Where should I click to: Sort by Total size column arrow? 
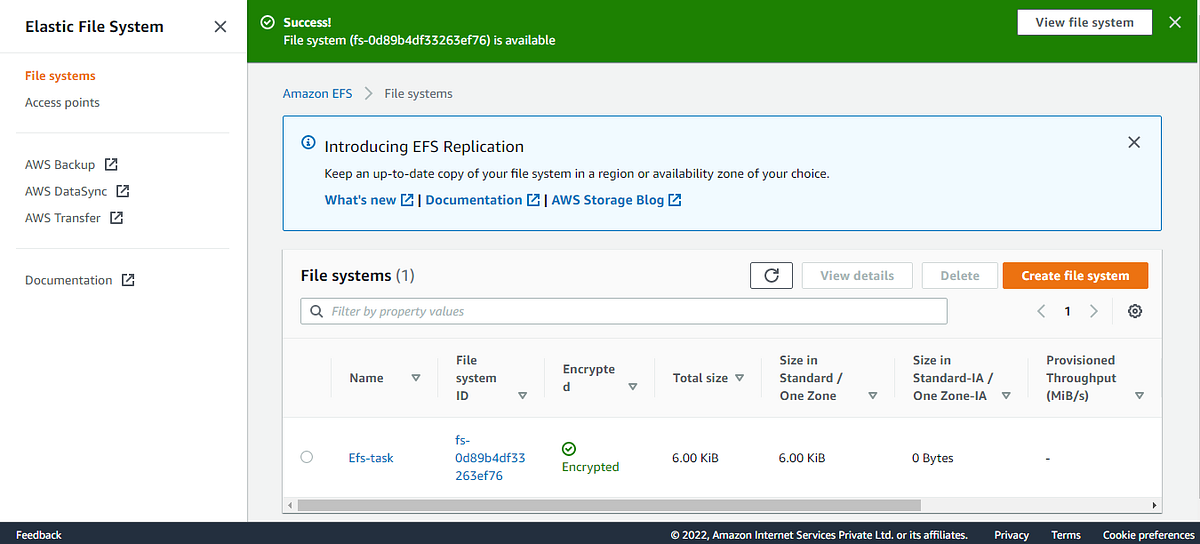coord(739,378)
